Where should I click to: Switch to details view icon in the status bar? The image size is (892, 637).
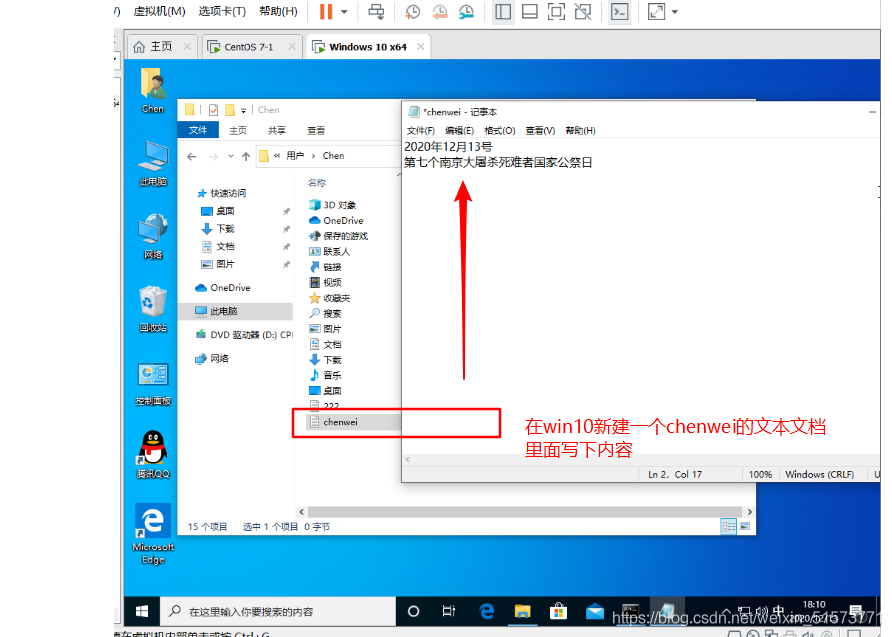tap(729, 526)
